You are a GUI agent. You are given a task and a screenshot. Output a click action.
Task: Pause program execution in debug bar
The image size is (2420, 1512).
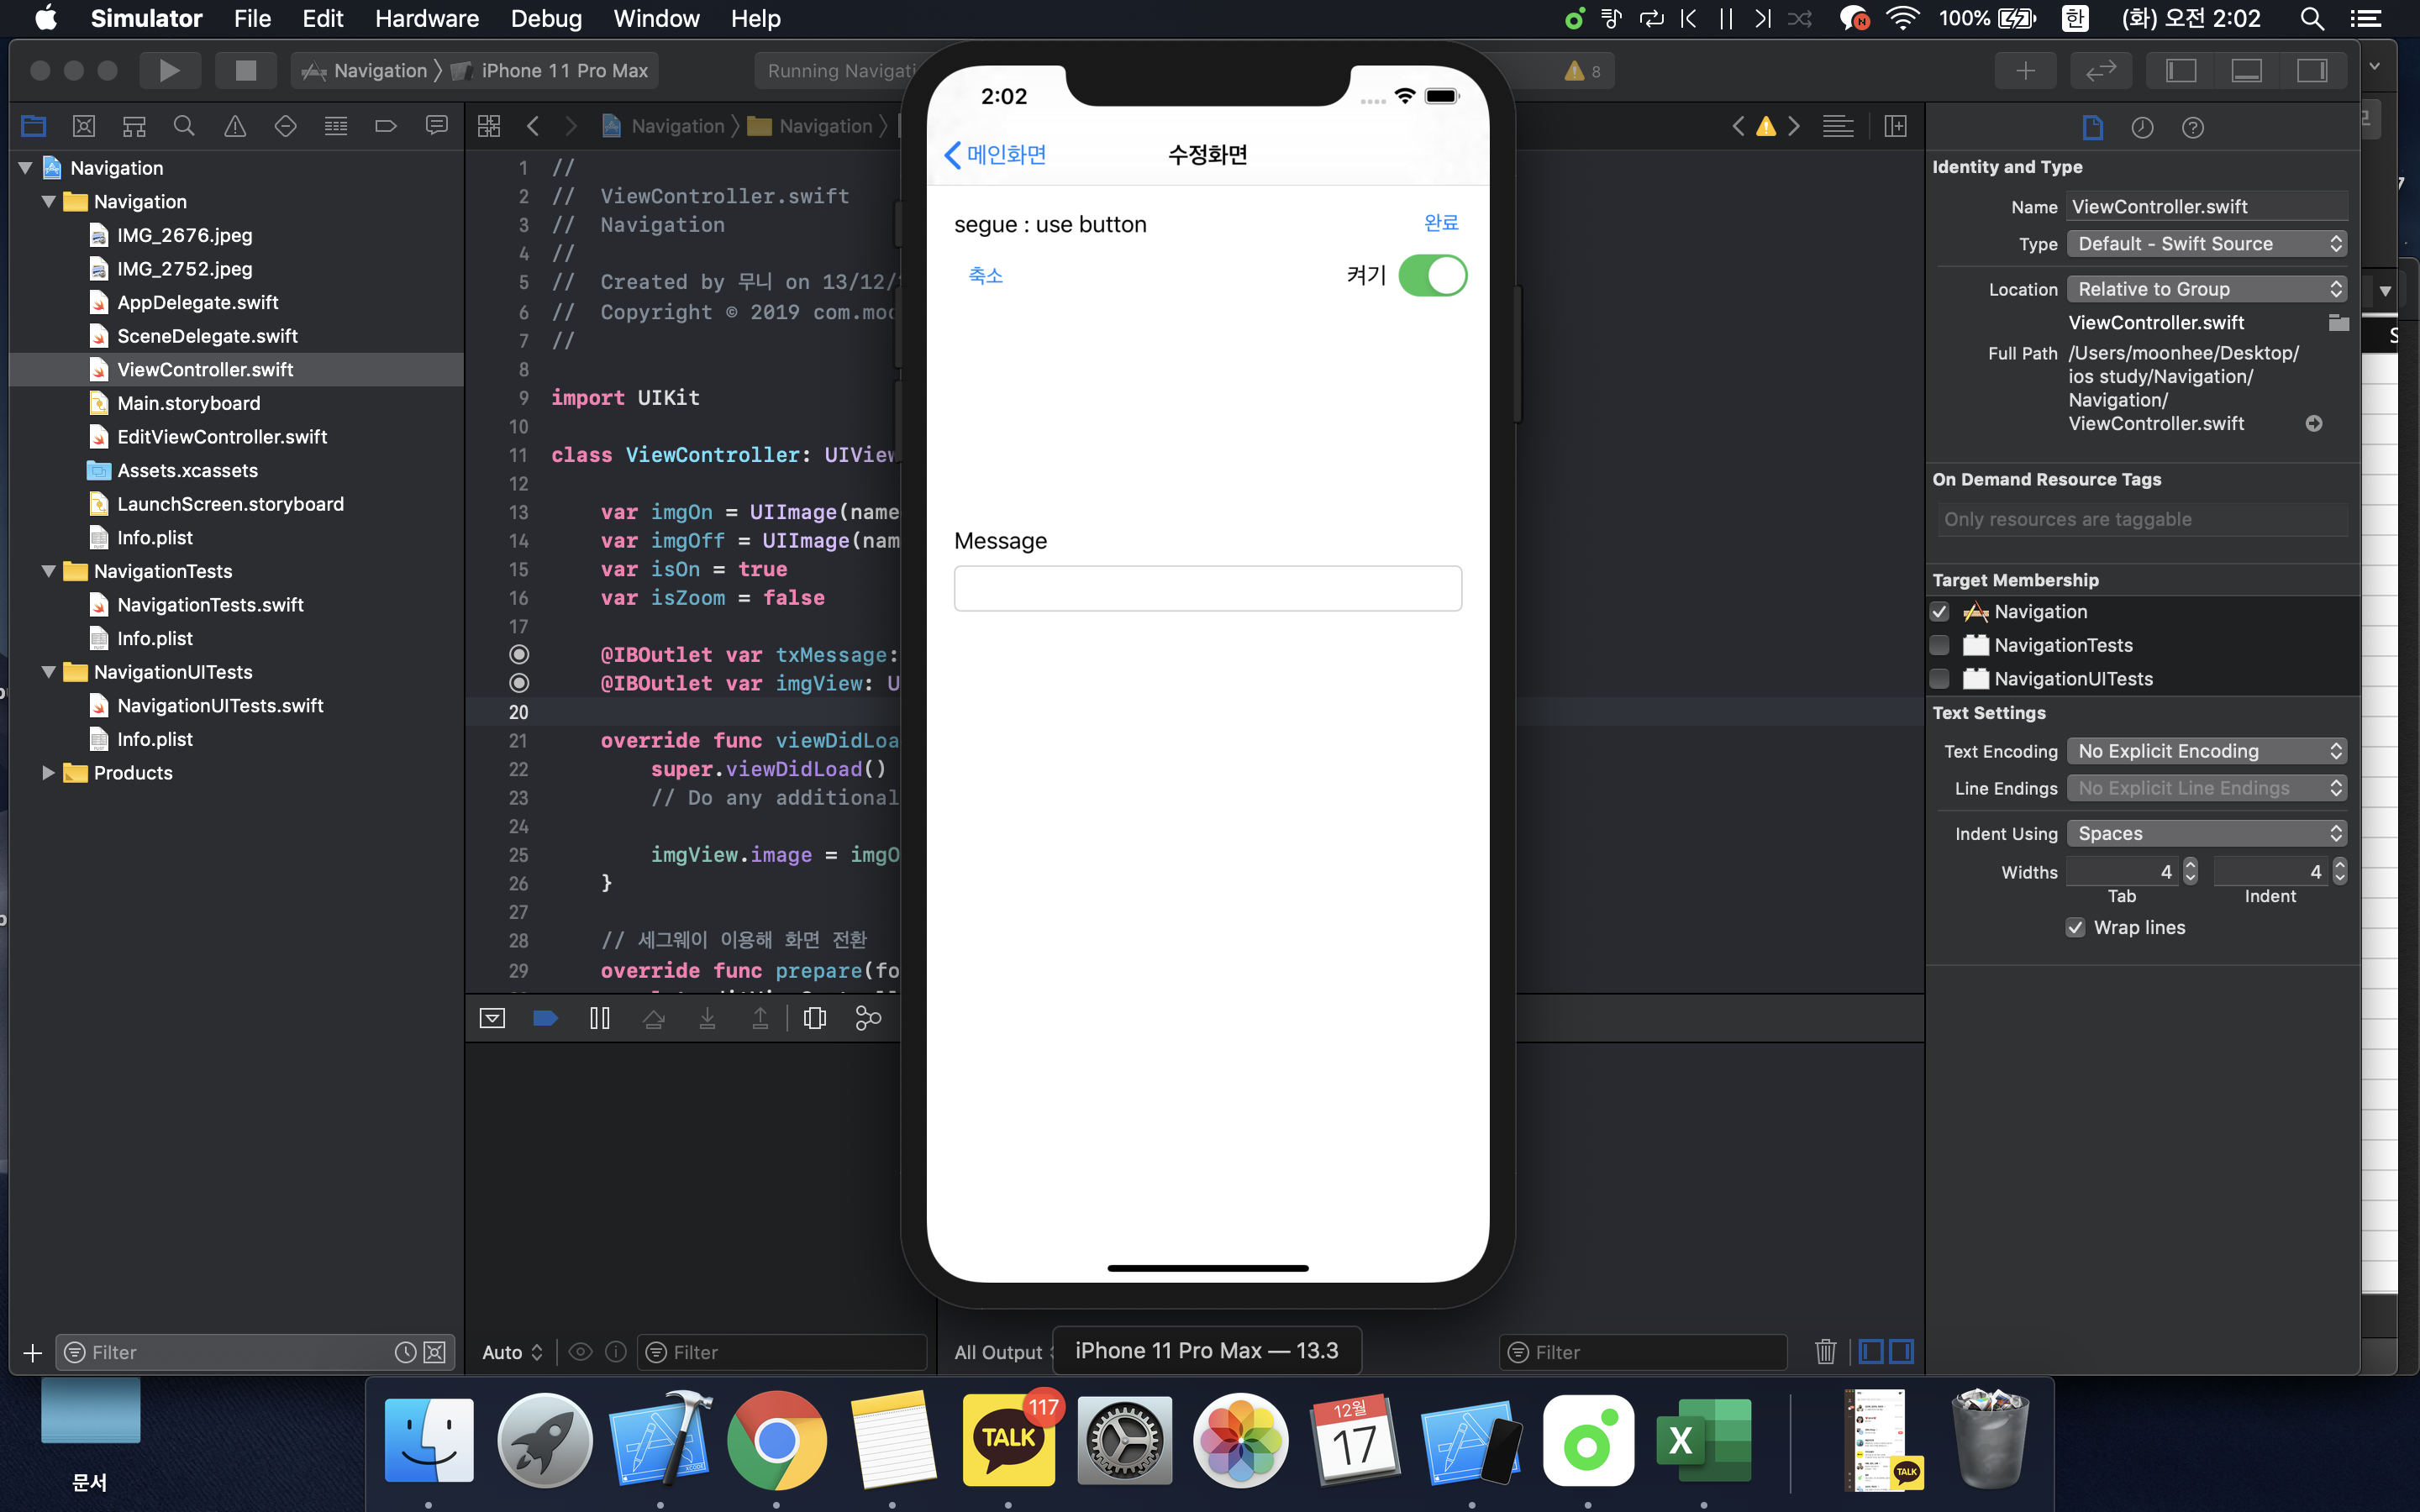(600, 1018)
